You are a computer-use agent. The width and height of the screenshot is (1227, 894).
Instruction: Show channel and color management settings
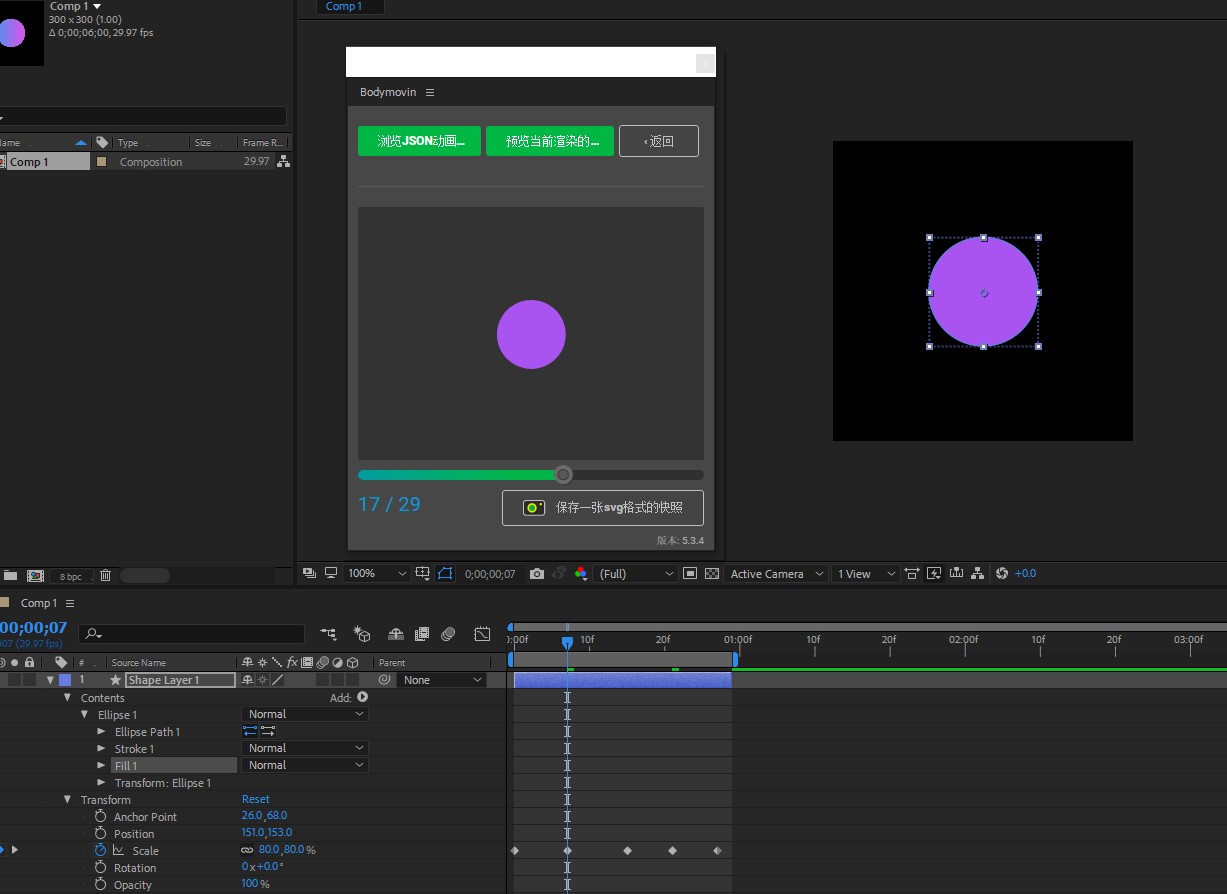click(581, 573)
